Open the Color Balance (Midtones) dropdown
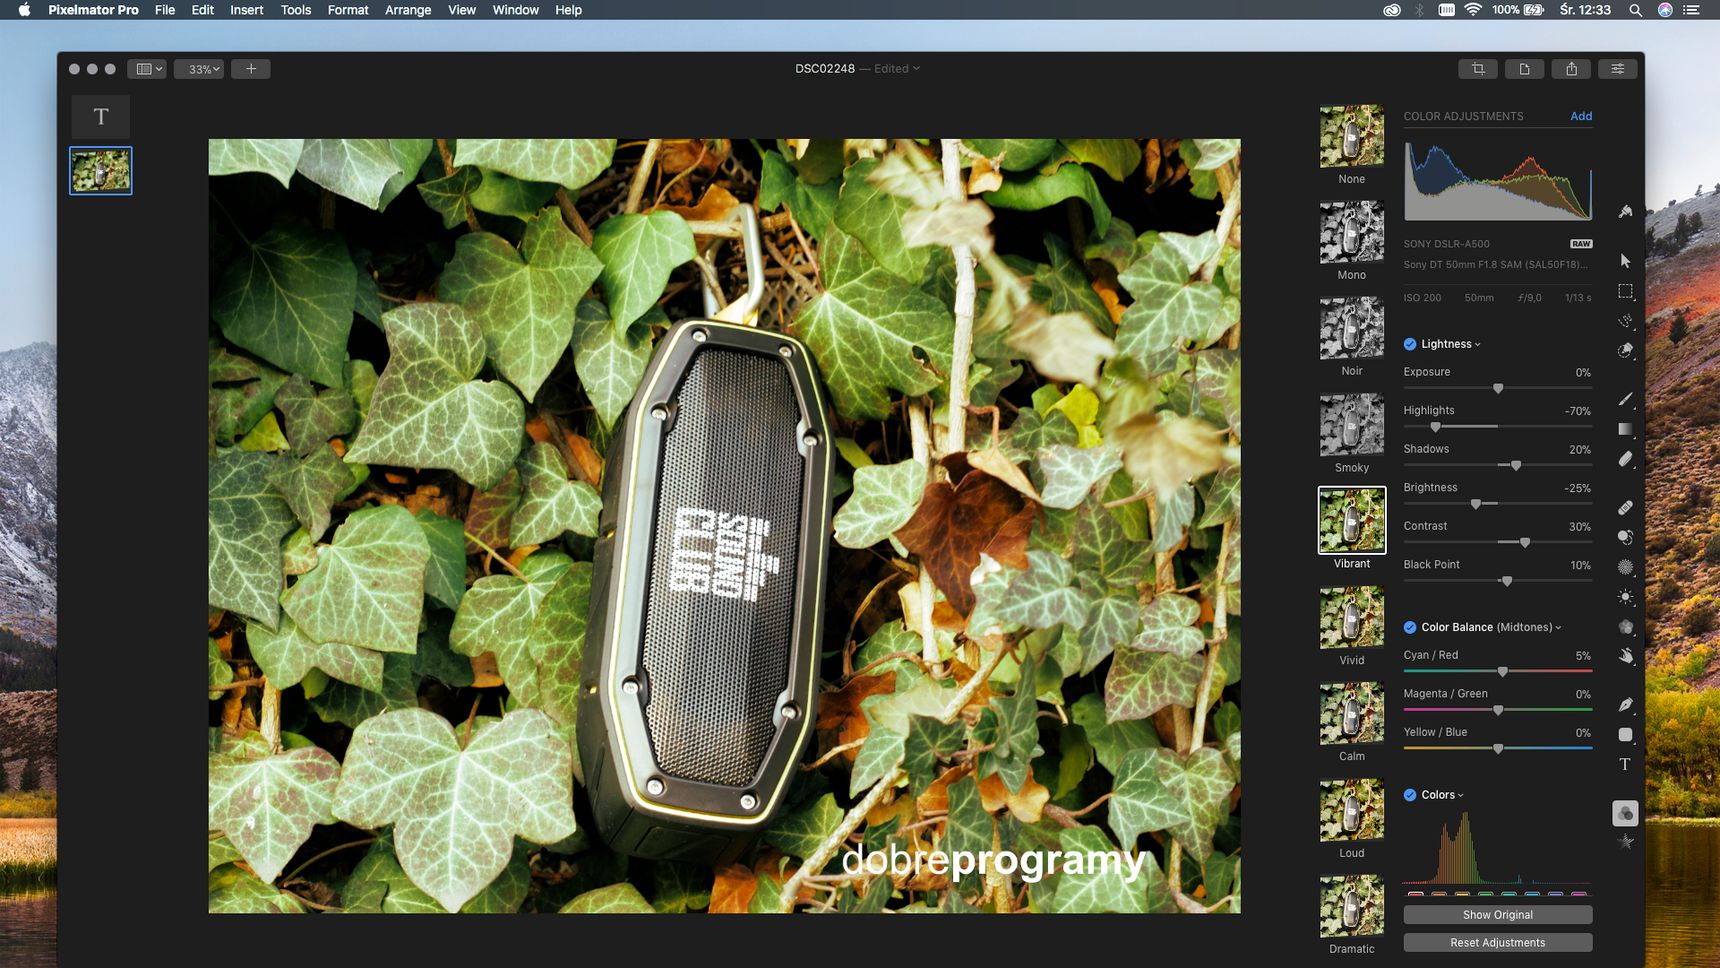Viewport: 1720px width, 968px height. (1490, 627)
